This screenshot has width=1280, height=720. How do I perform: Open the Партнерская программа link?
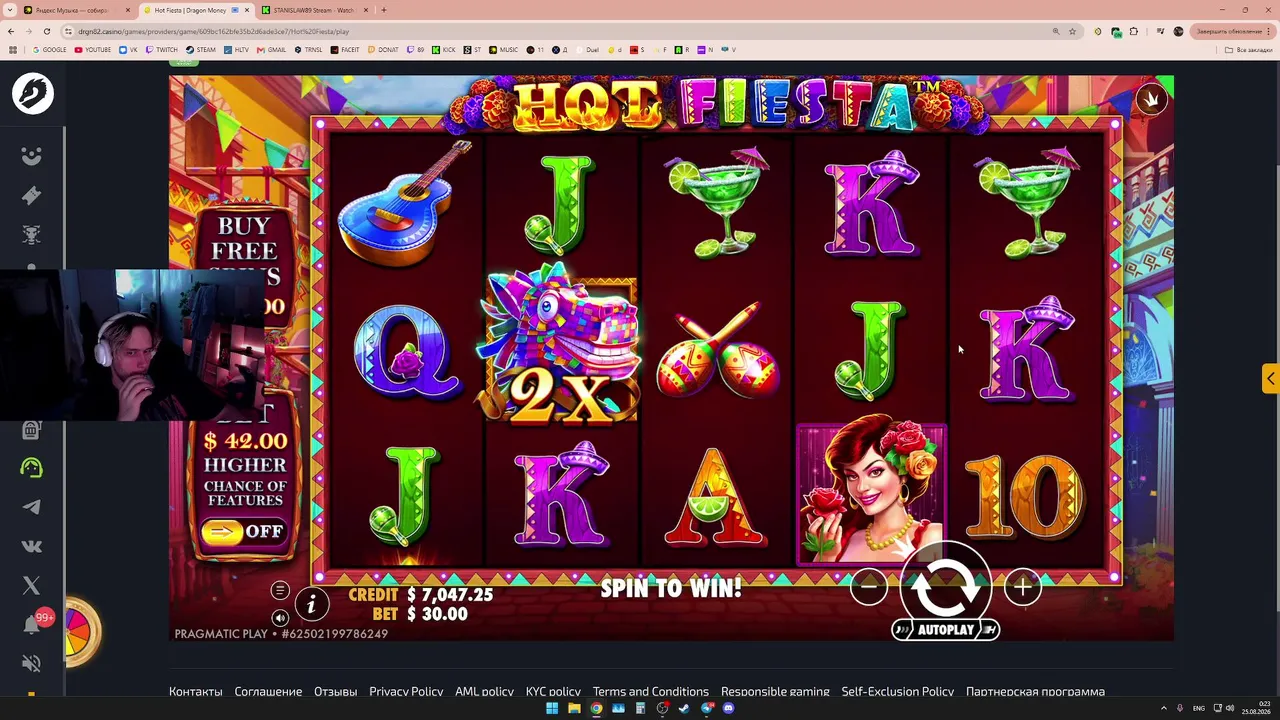1035,691
